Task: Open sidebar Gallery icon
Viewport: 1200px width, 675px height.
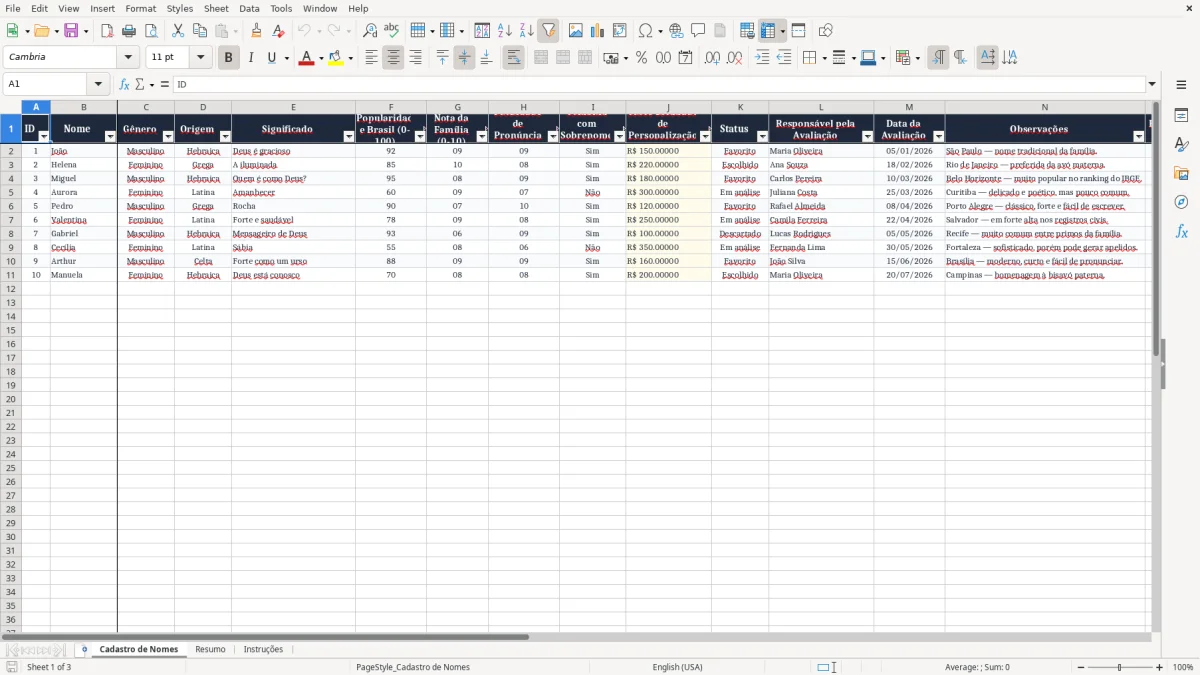Action: pos(1181,173)
